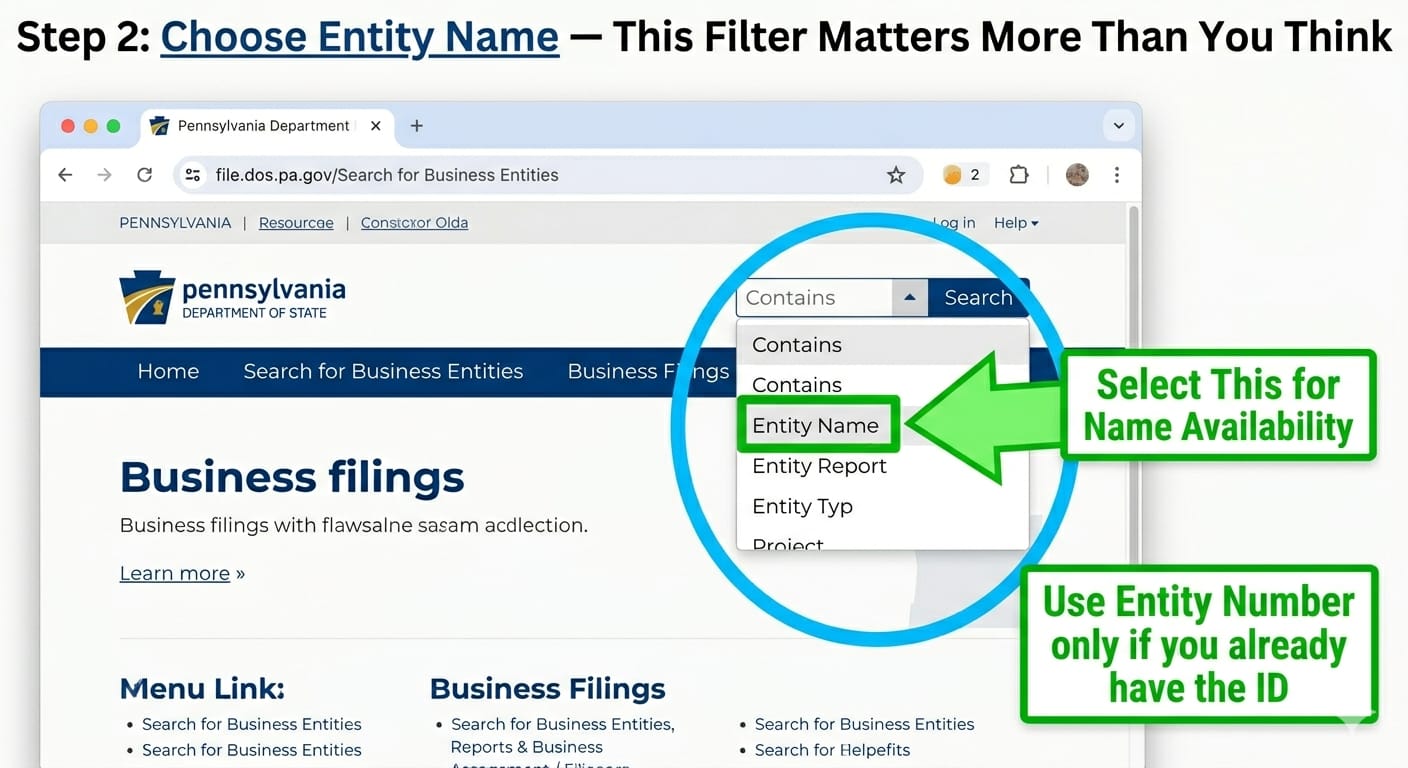
Task: Collapse the Contains filter dropdown arrow
Action: (910, 298)
